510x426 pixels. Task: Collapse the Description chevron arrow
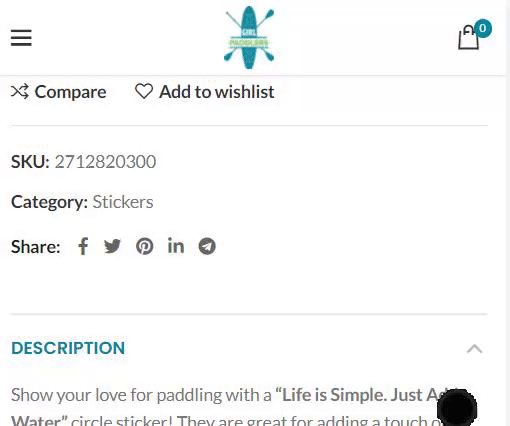point(474,349)
